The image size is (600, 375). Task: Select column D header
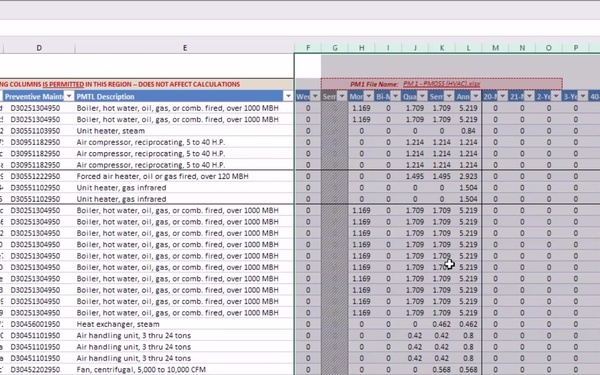point(39,48)
